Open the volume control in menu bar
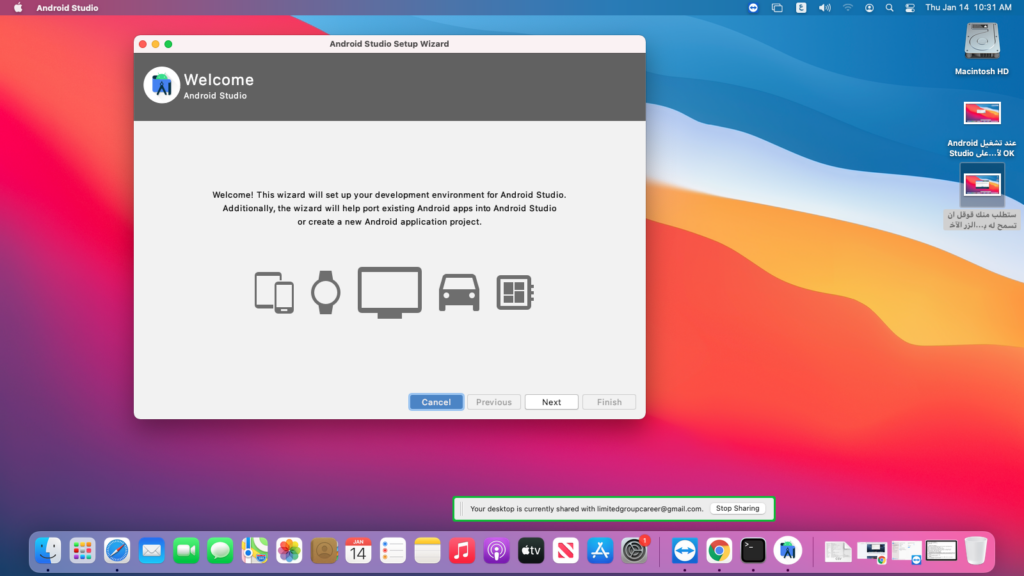1024x576 pixels. (x=825, y=8)
